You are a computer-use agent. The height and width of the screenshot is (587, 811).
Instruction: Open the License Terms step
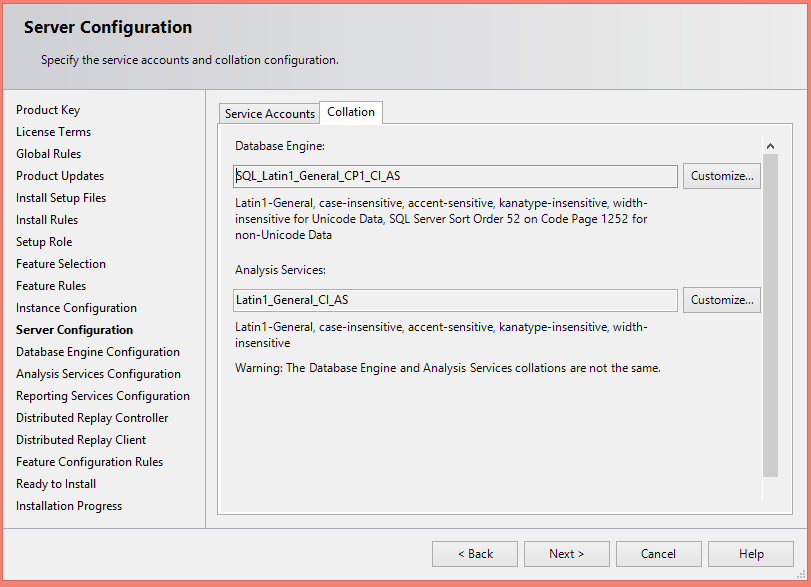pyautogui.click(x=53, y=131)
